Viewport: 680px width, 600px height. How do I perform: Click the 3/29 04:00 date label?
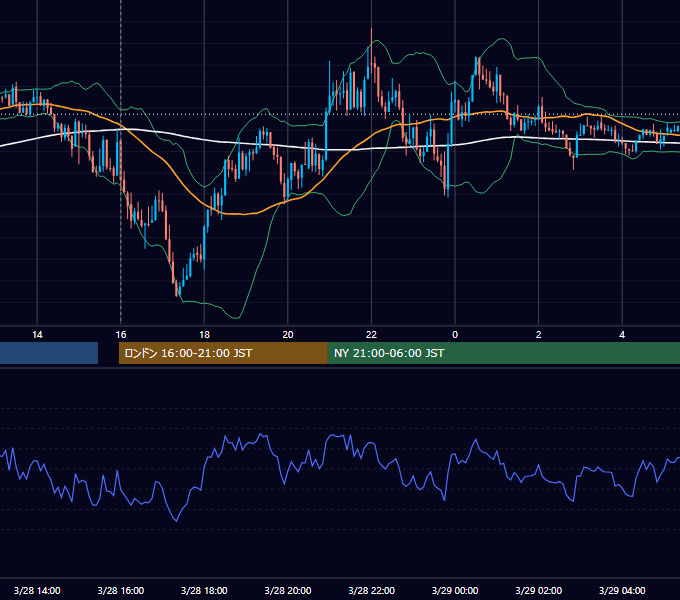622,590
